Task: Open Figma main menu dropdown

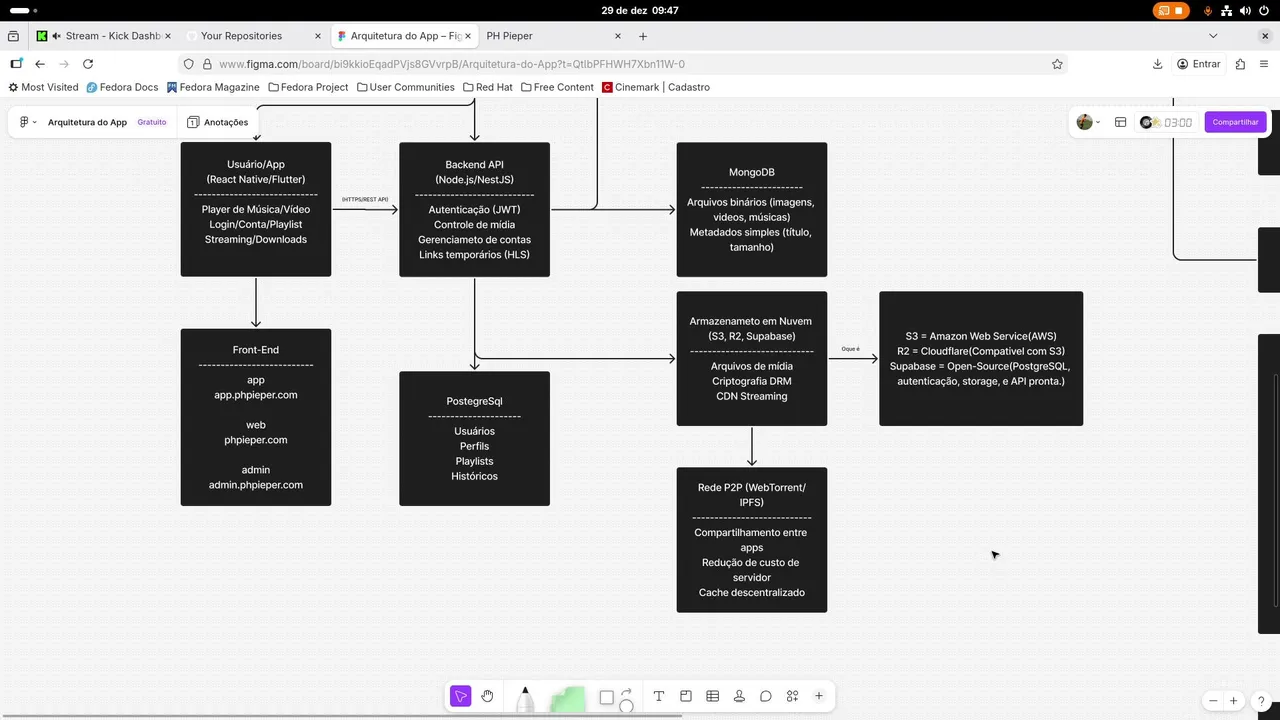Action: point(28,122)
